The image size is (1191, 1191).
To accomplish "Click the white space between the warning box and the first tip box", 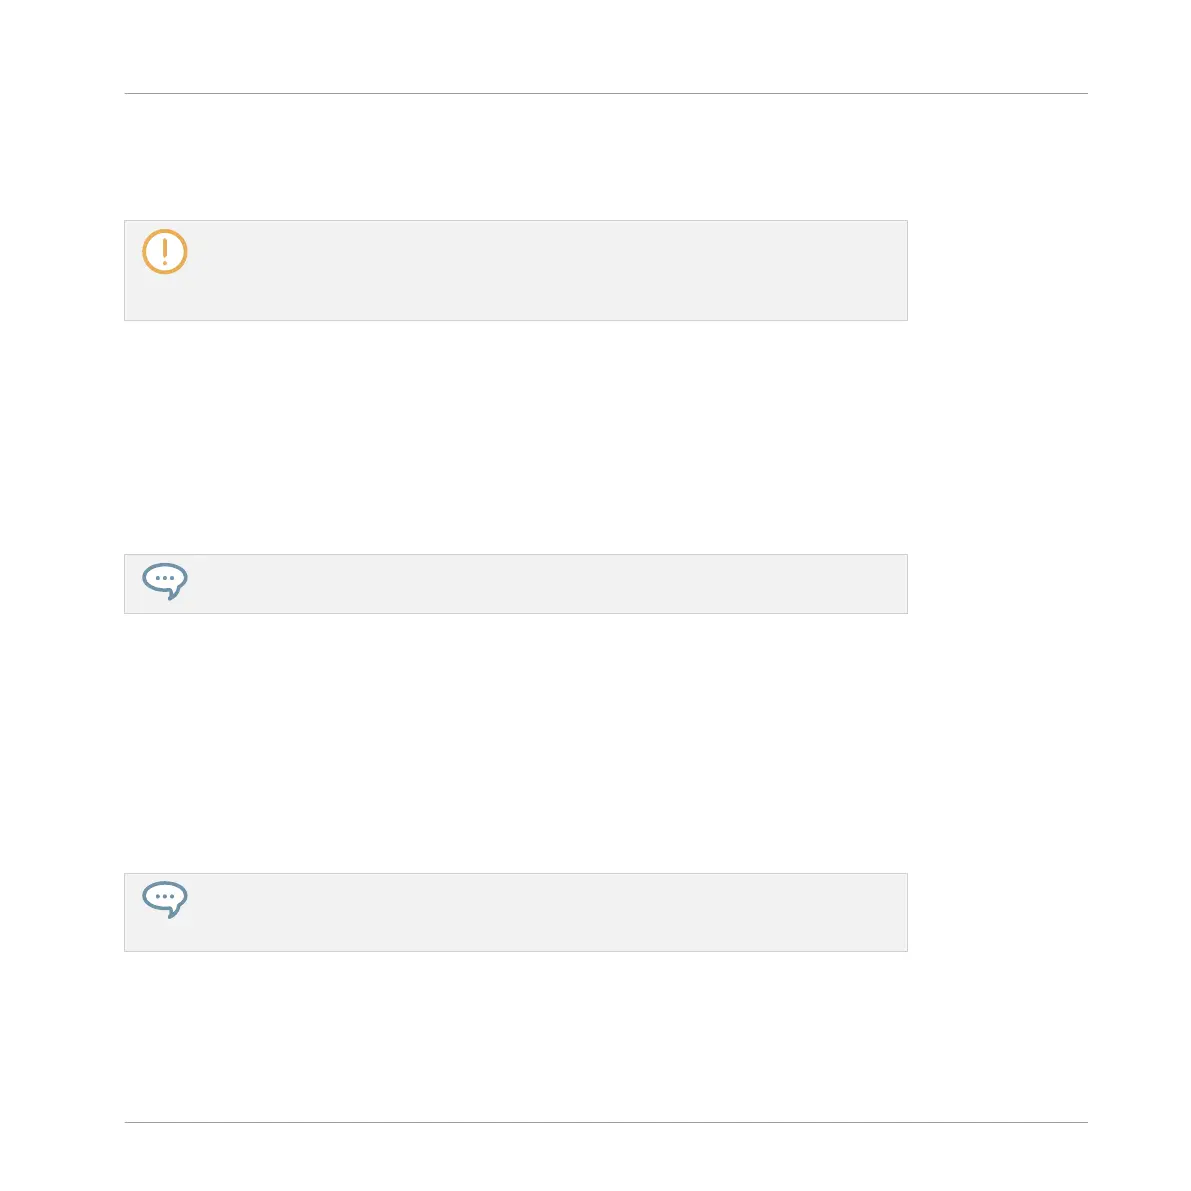I will tap(516, 438).
